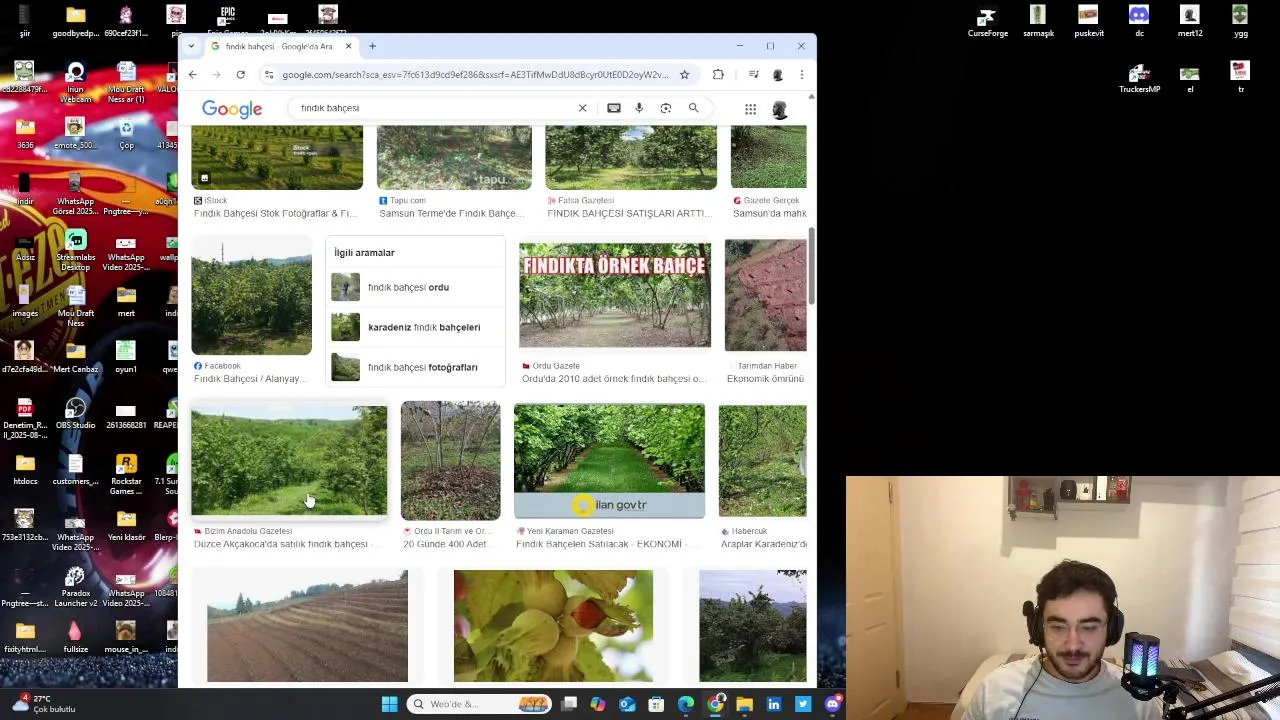Open Paradox Launcher v2 shortcut
Screen dimensions: 1280x720
click(75, 587)
